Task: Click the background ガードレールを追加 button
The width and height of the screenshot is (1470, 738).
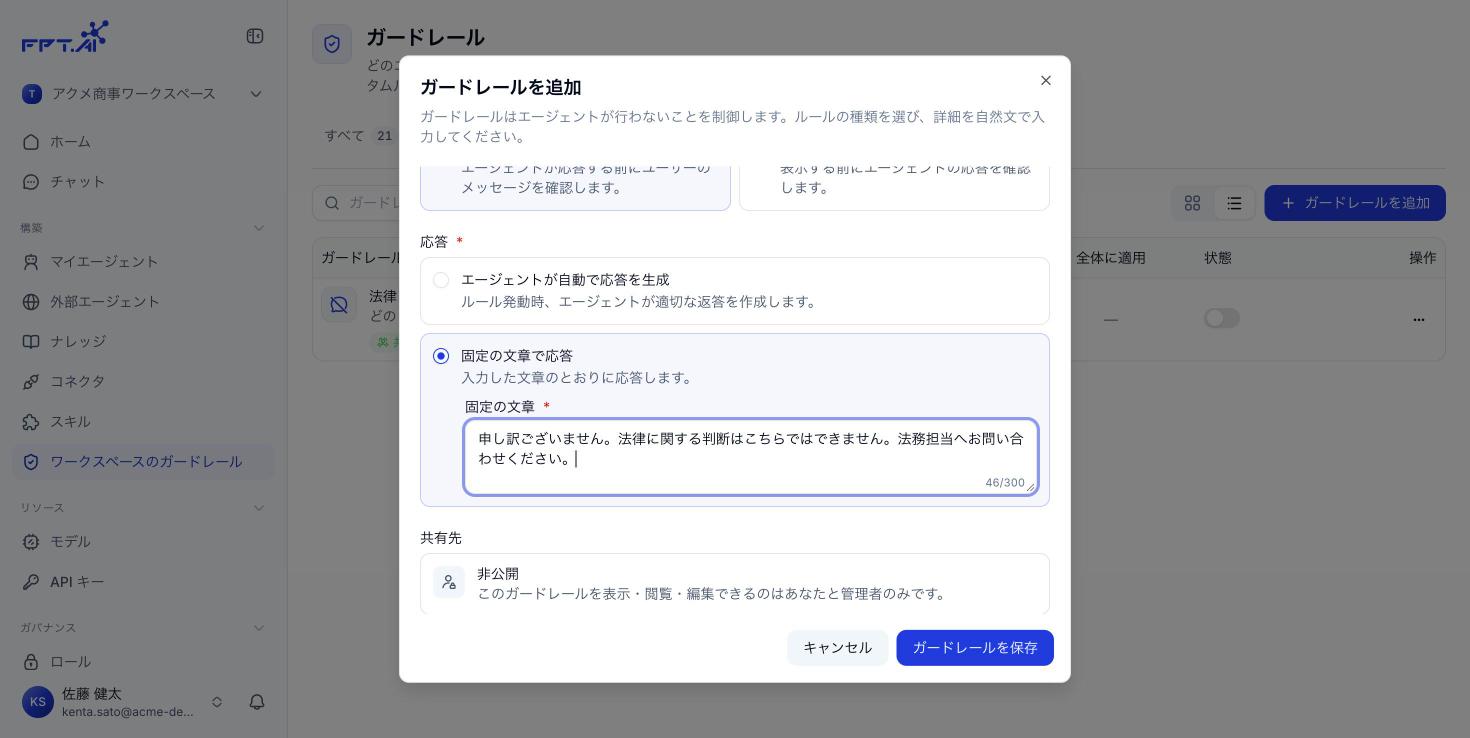Action: (x=1355, y=203)
